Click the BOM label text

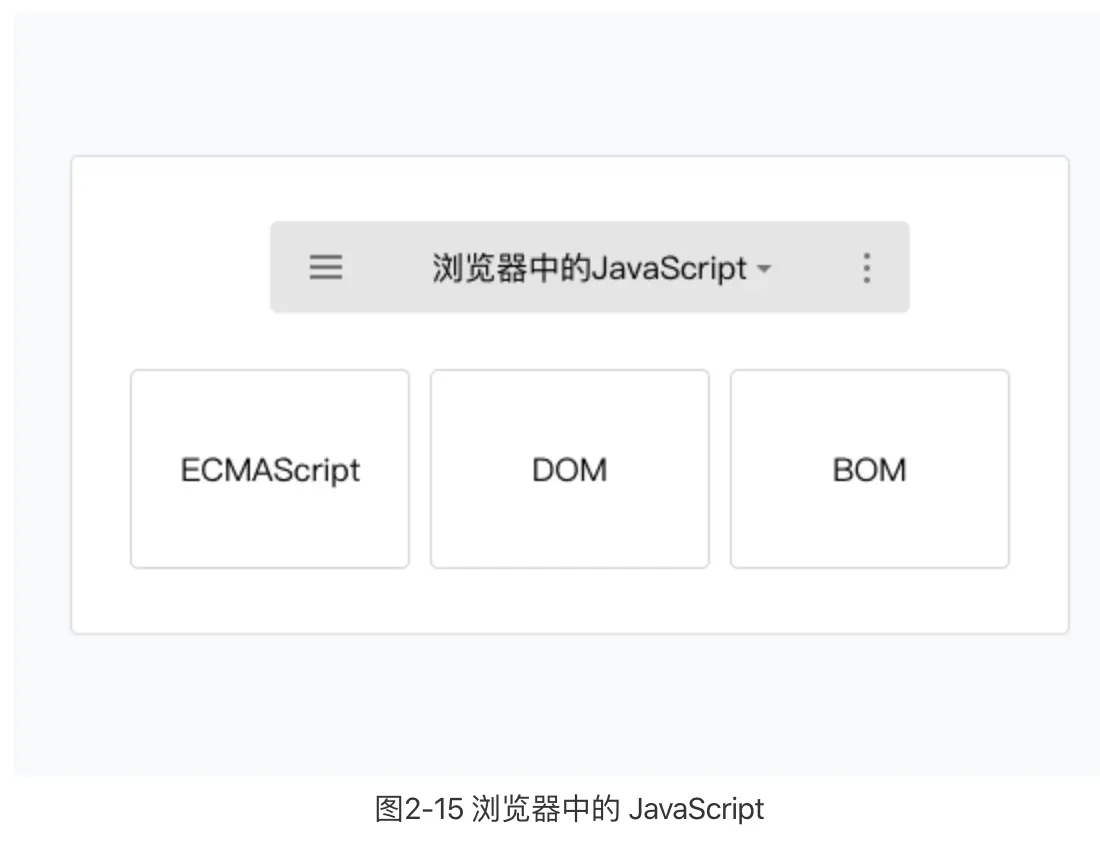[870, 470]
